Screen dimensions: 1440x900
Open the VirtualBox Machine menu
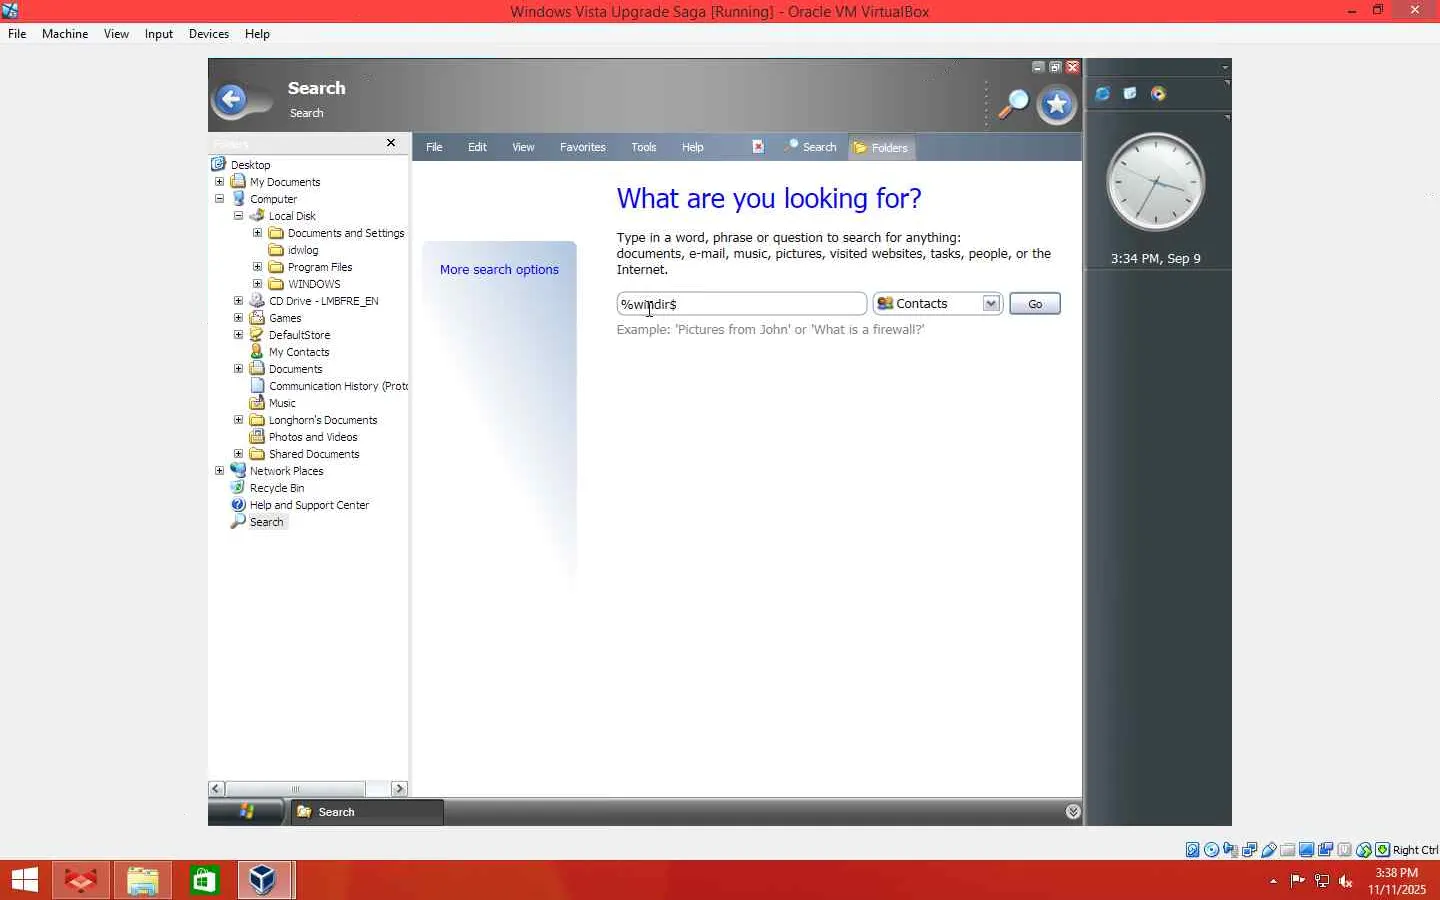(x=65, y=34)
